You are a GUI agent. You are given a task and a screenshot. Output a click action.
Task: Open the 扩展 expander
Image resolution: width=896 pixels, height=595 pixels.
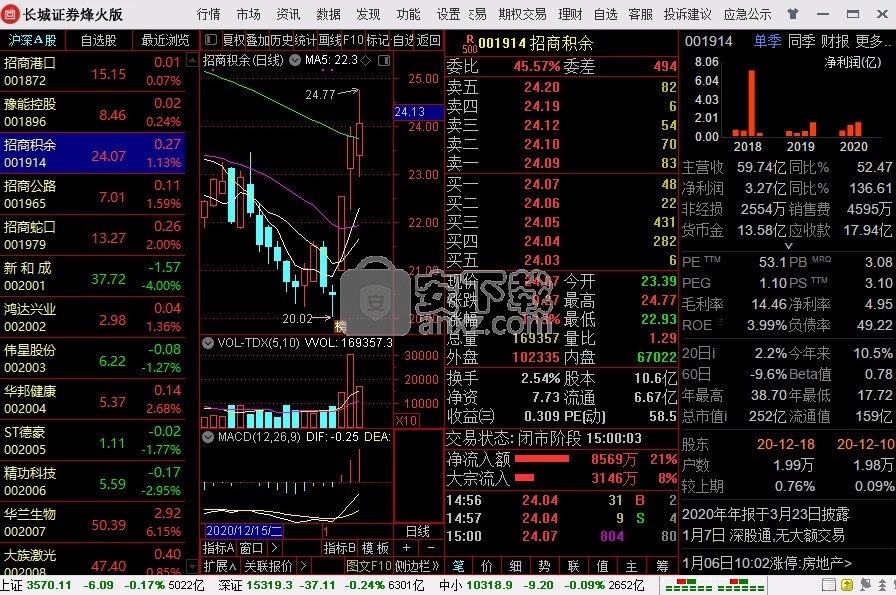[x=220, y=566]
